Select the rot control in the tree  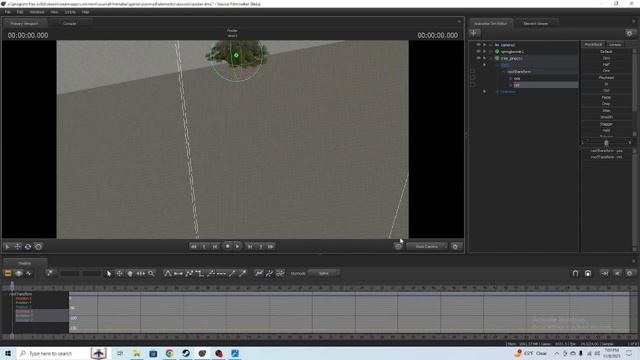pos(517,85)
